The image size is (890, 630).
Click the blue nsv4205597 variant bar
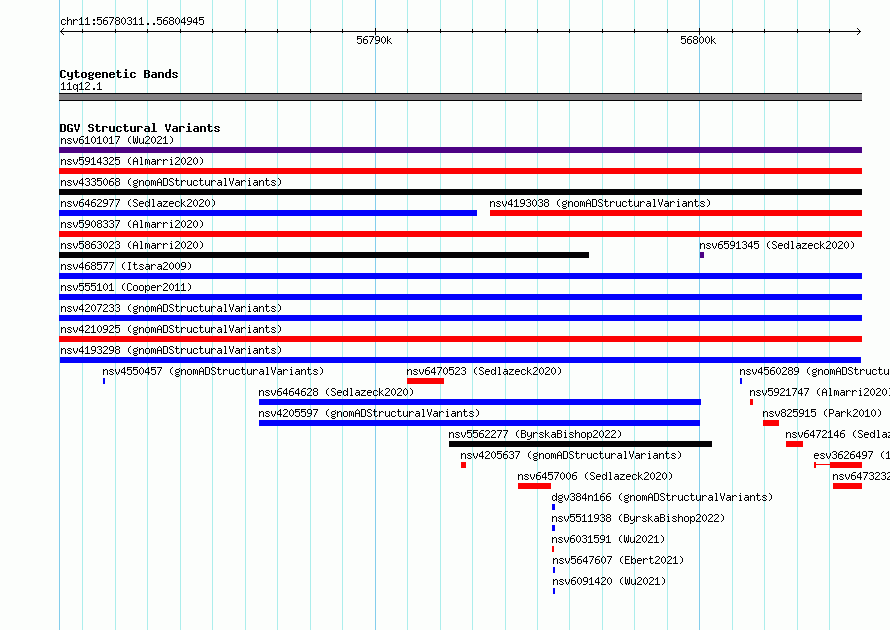[x=479, y=423]
